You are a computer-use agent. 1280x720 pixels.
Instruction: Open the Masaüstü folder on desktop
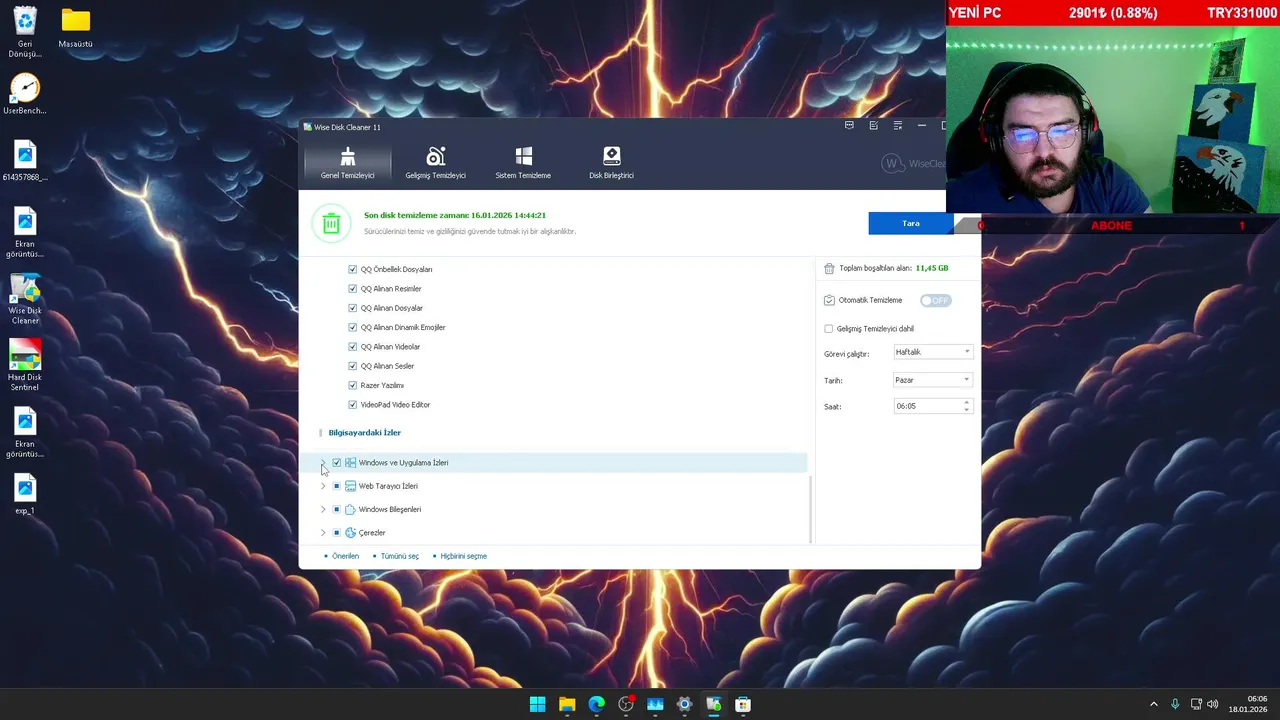(75, 28)
